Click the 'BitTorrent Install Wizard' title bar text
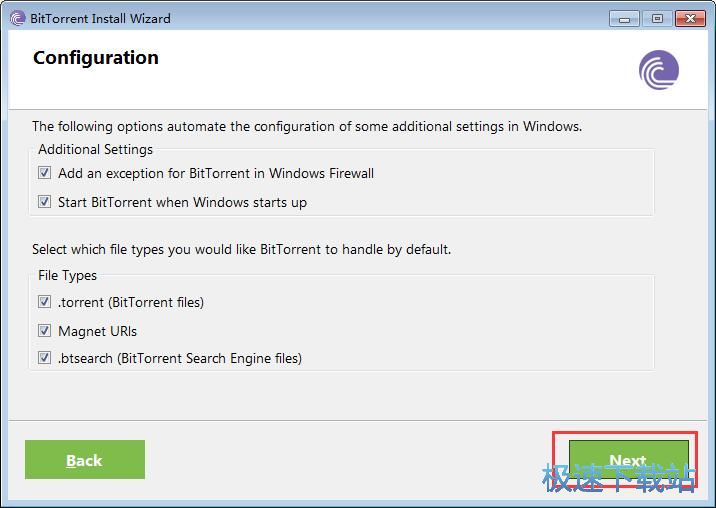Image resolution: width=716 pixels, height=508 pixels. [100, 19]
